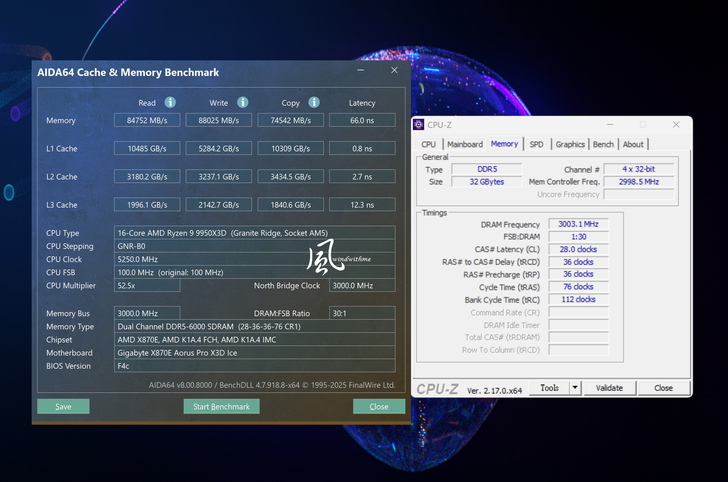Show the About tab
This screenshot has height=482, width=728.
tap(633, 144)
